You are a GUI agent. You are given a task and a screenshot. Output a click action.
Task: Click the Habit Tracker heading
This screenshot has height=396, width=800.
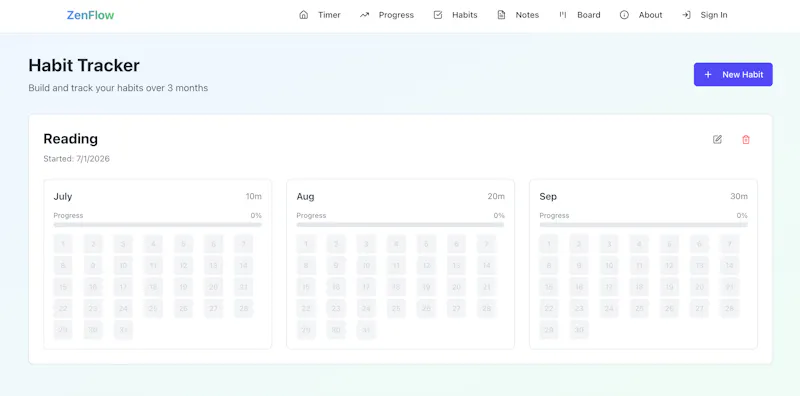tap(84, 65)
